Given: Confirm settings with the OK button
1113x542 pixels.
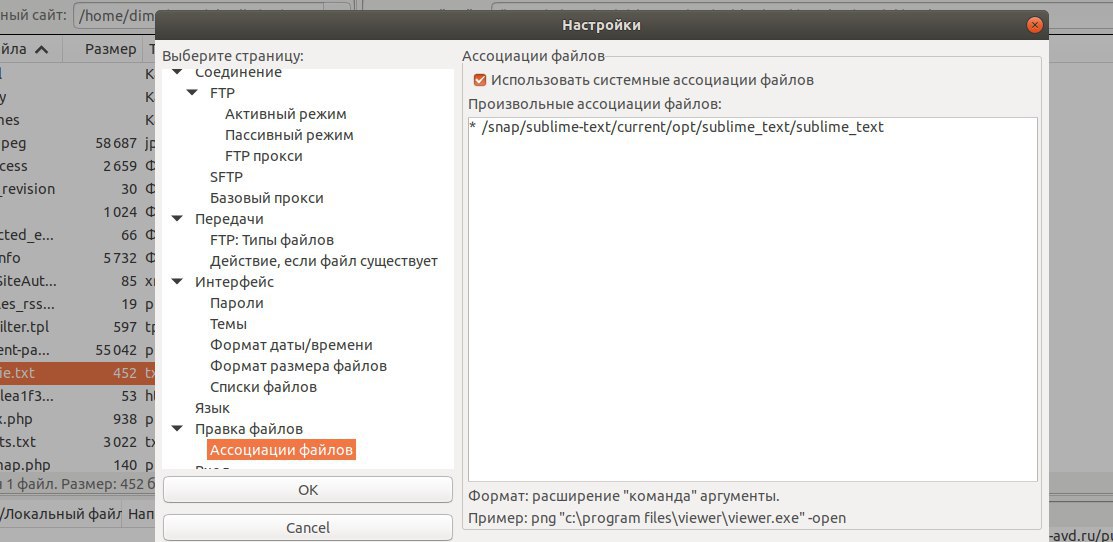Looking at the screenshot, I should [308, 490].
